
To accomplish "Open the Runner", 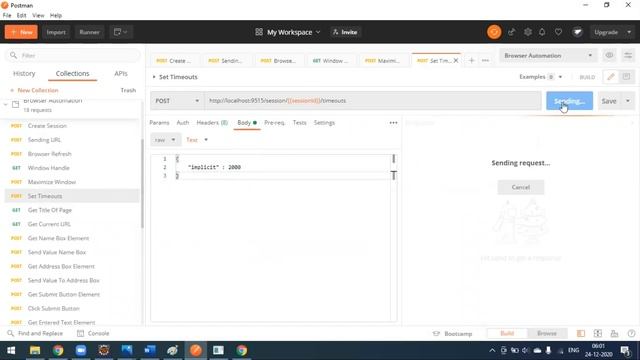I will 89,32.
